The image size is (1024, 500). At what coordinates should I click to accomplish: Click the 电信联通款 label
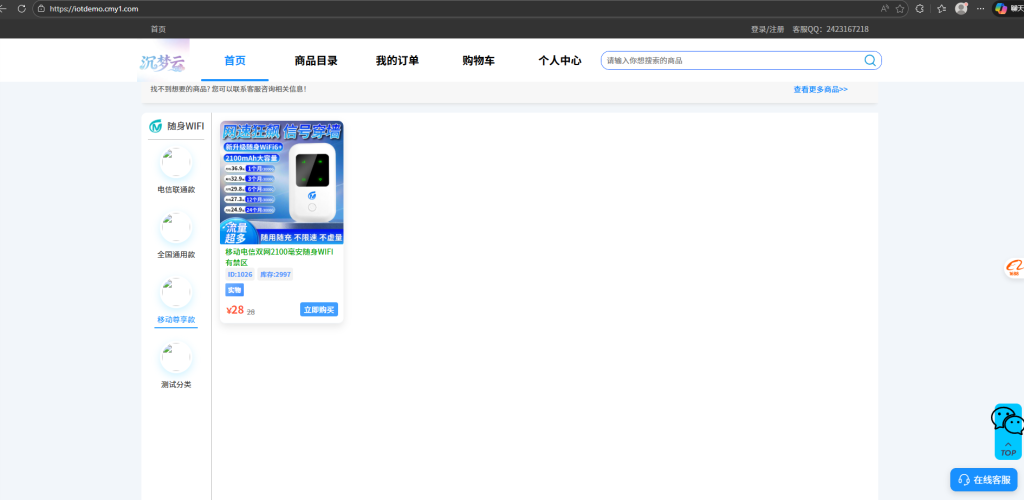click(176, 189)
